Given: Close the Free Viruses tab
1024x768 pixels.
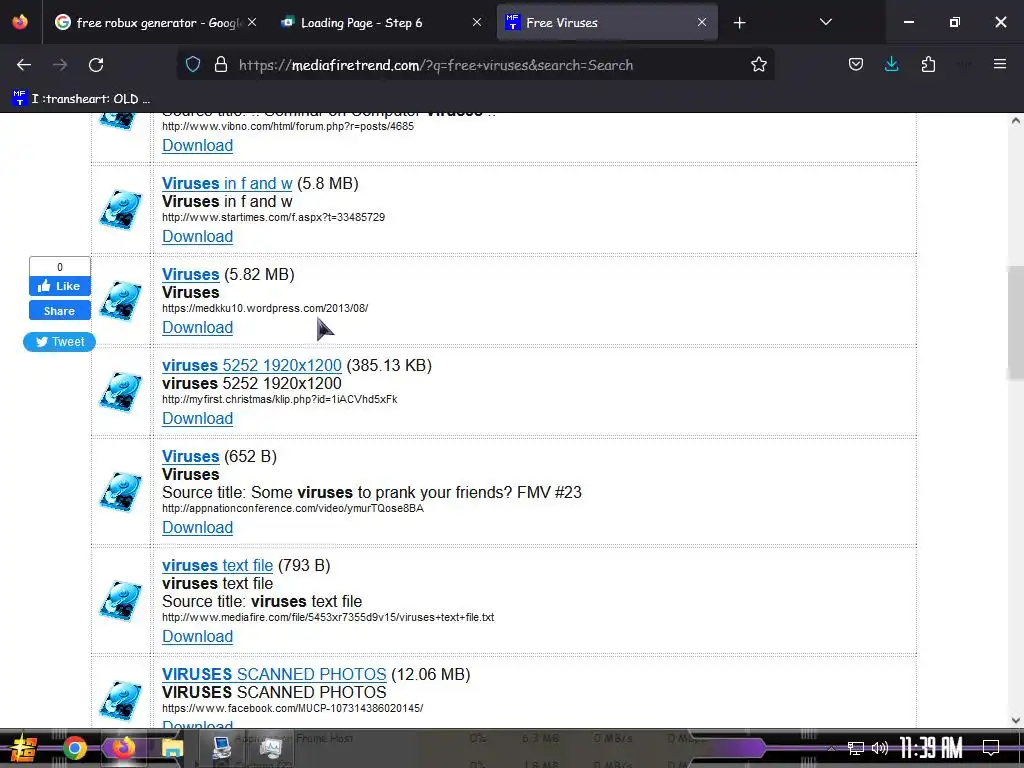Looking at the screenshot, I should (701, 23).
